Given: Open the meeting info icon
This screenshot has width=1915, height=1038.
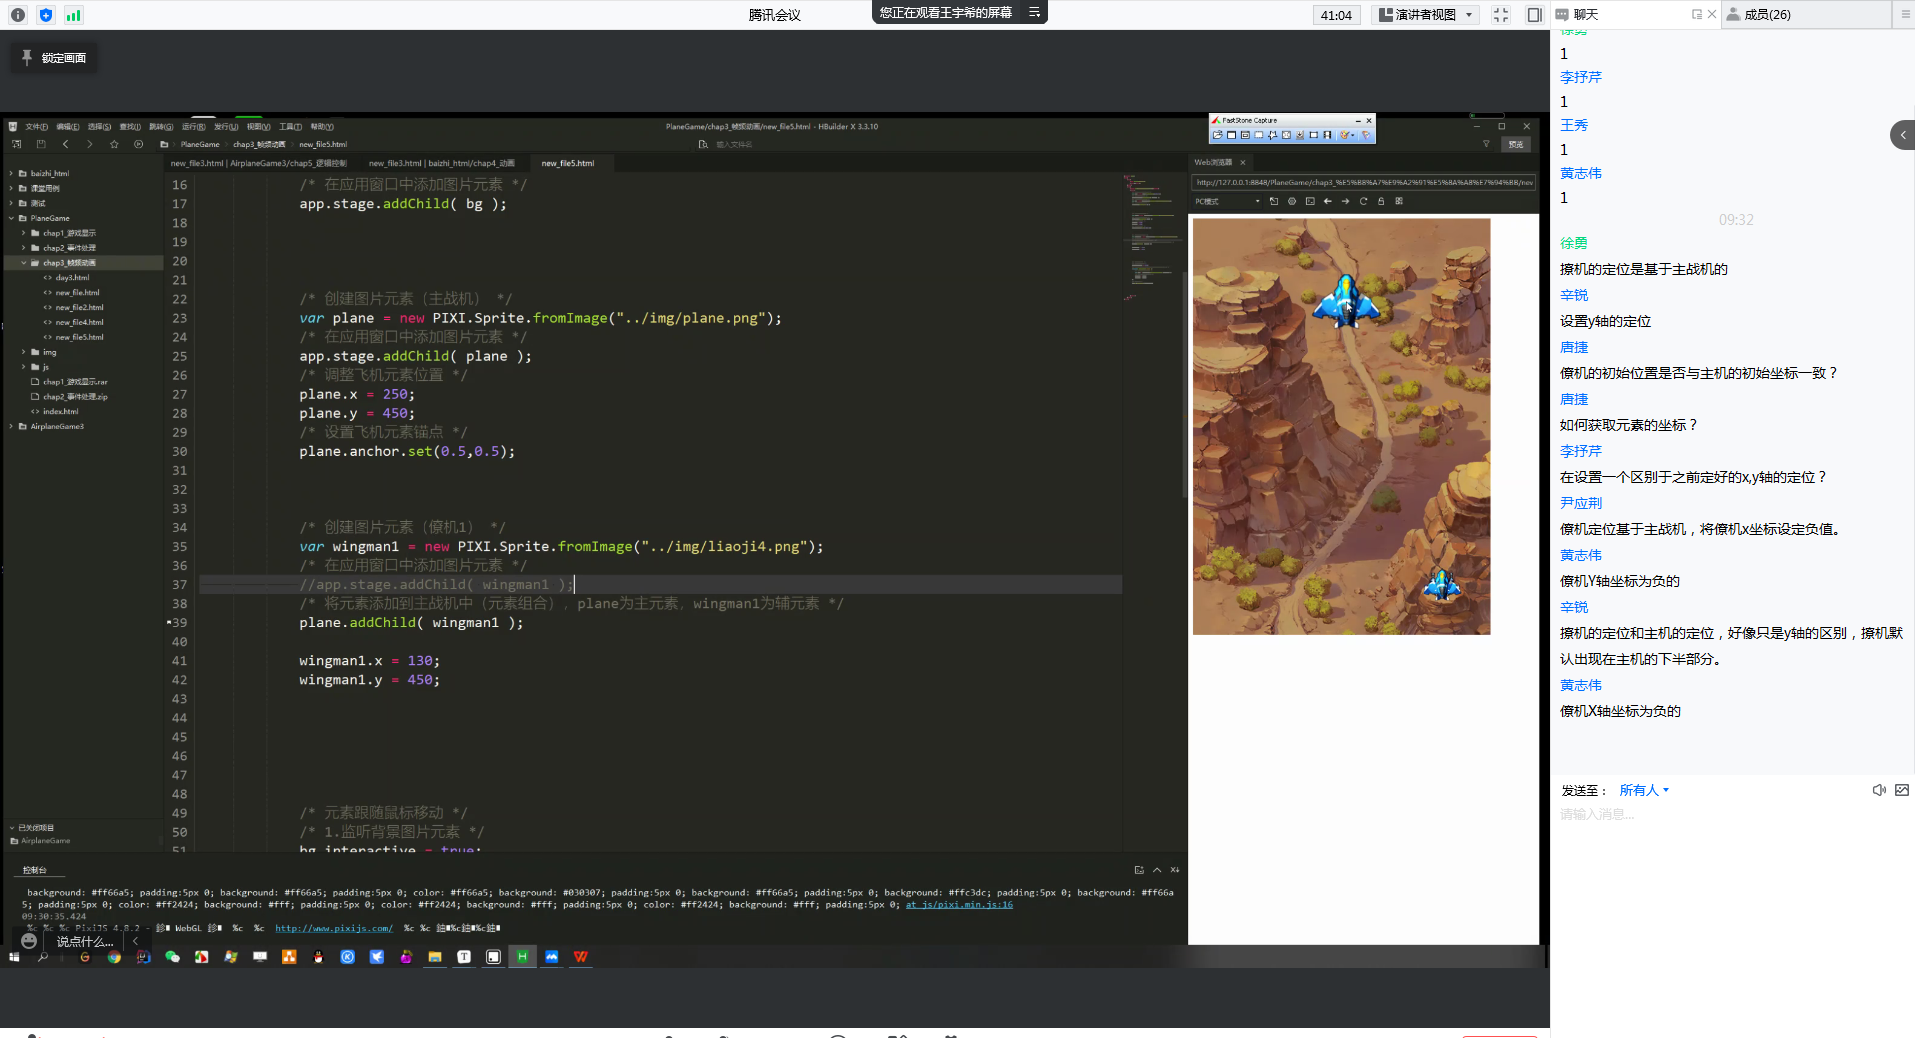Looking at the screenshot, I should (18, 15).
